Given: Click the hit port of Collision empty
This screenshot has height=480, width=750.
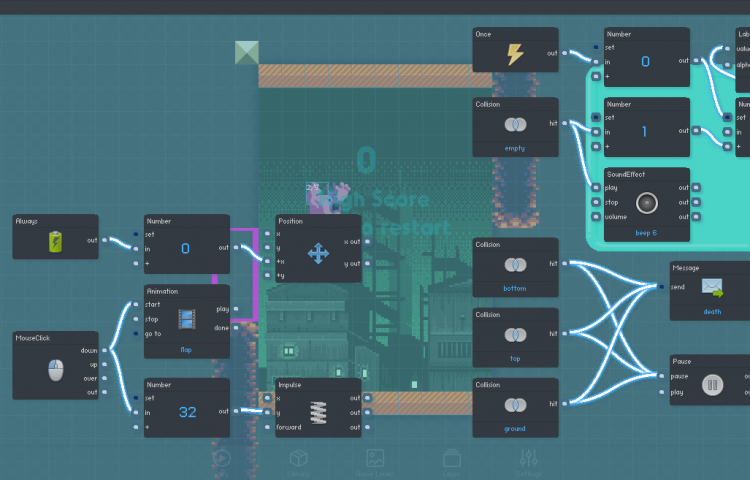Looking at the screenshot, I should [565, 123].
